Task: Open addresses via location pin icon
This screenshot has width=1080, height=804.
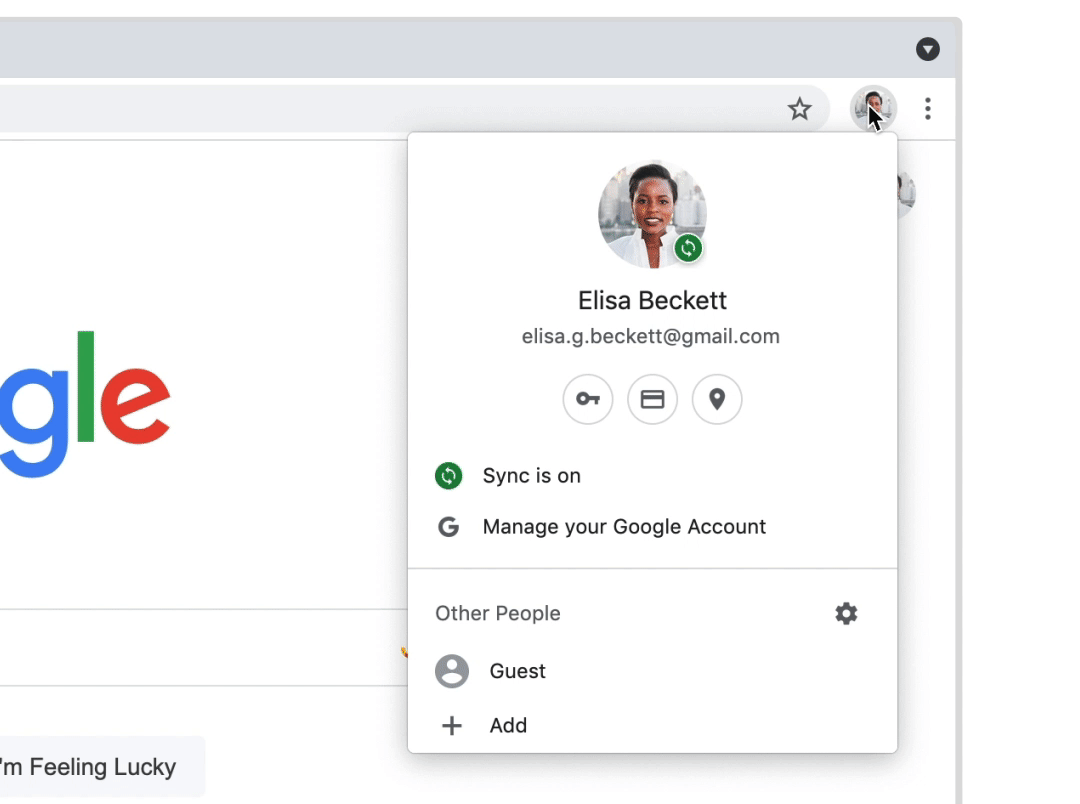Action: pos(717,400)
